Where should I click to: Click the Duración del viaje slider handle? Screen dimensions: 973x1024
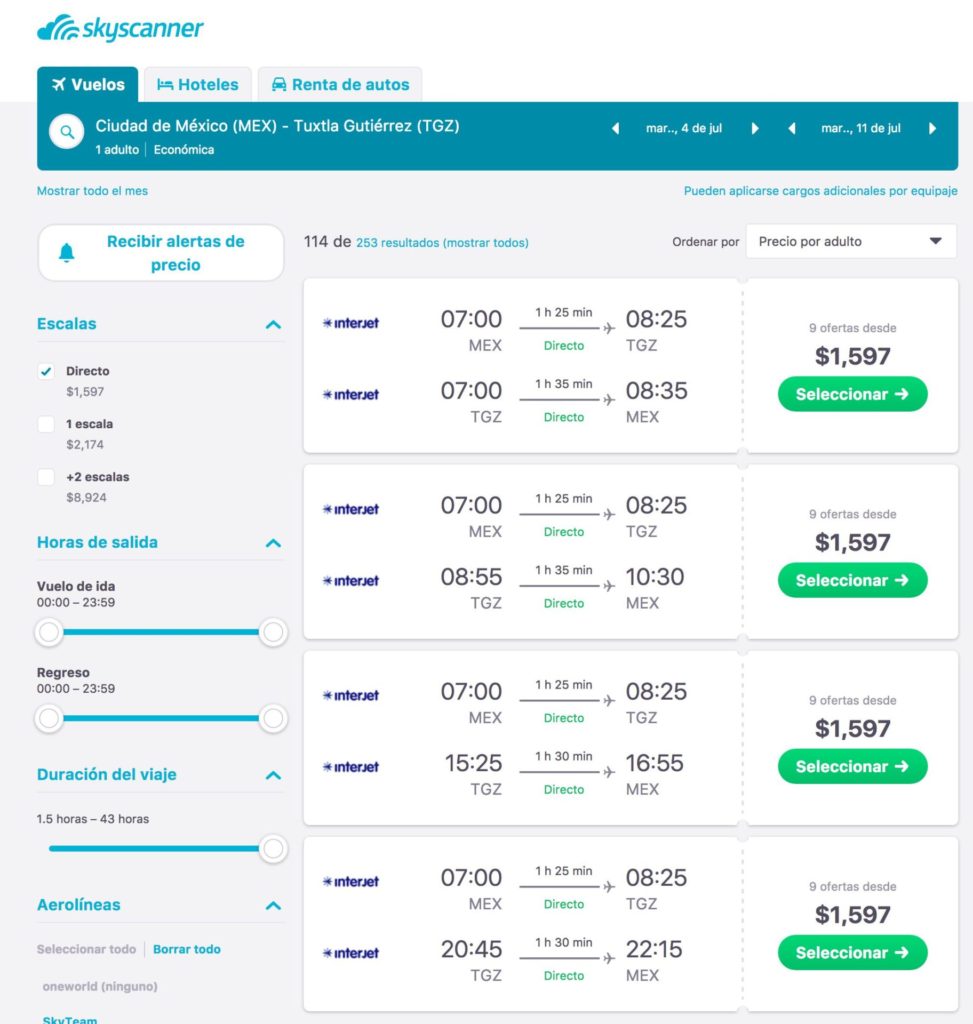click(273, 849)
